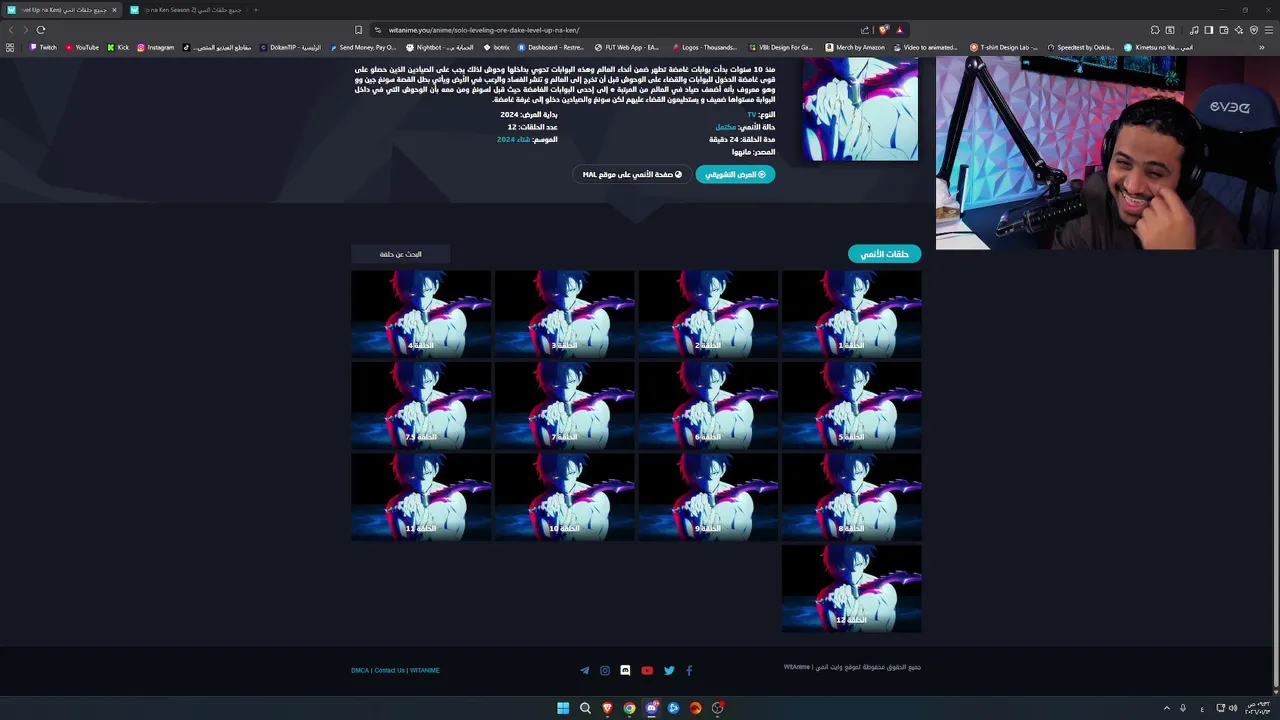Click the browser reload icon
Viewport: 1280px width, 720px height.
41,29
